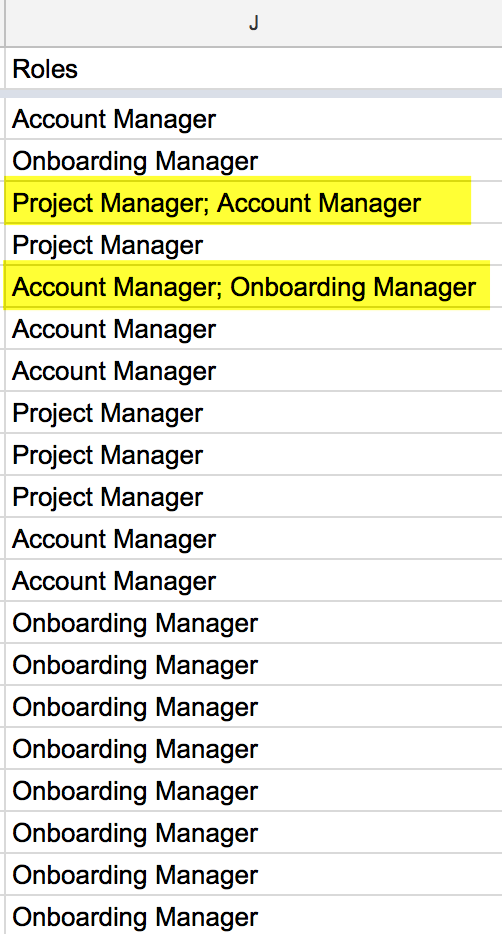Screen dimensions: 502x934
Task: Select Account Manager cell just below second highlighted row
Action: point(254,329)
